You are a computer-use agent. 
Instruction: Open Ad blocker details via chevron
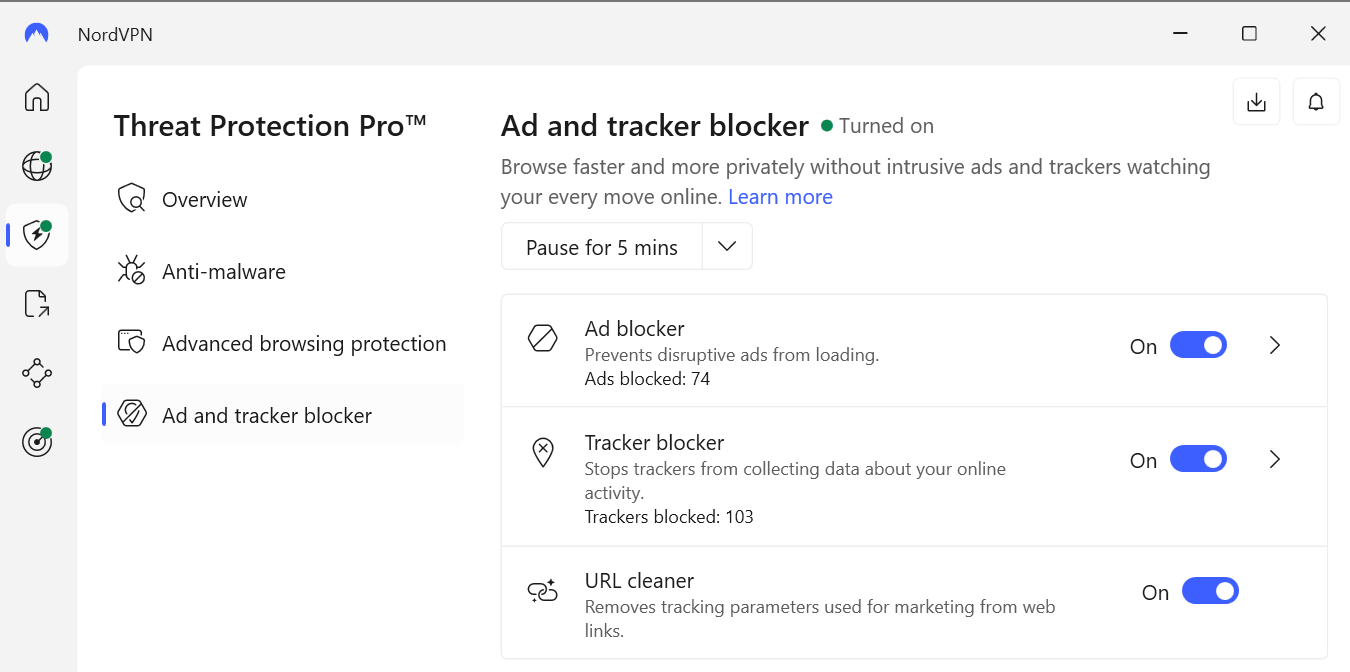(1274, 344)
